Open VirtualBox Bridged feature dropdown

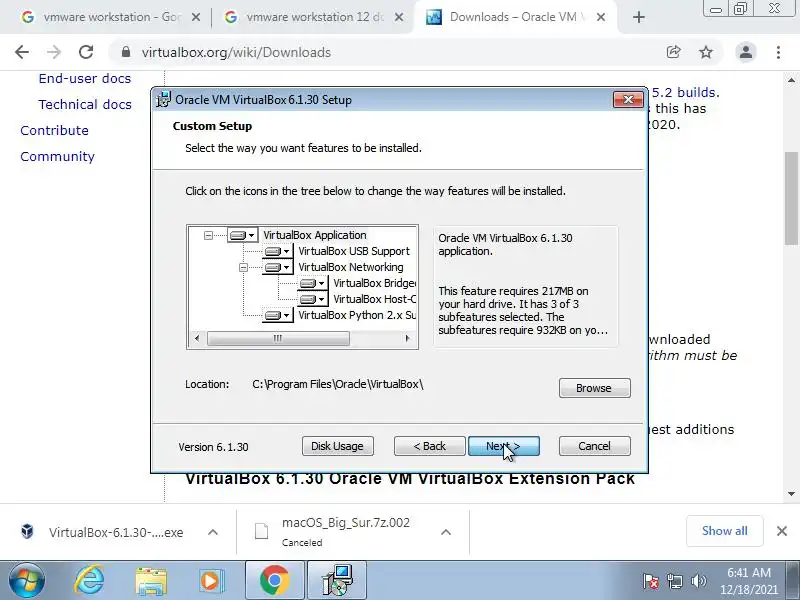click(313, 283)
